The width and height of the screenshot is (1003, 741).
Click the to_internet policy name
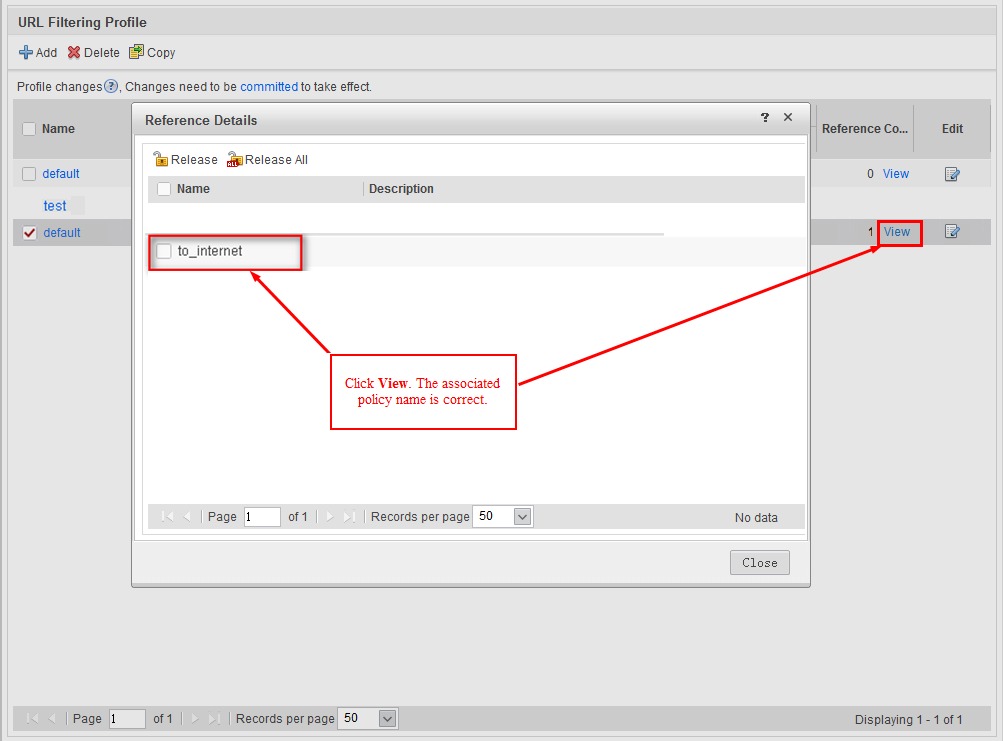click(x=210, y=251)
